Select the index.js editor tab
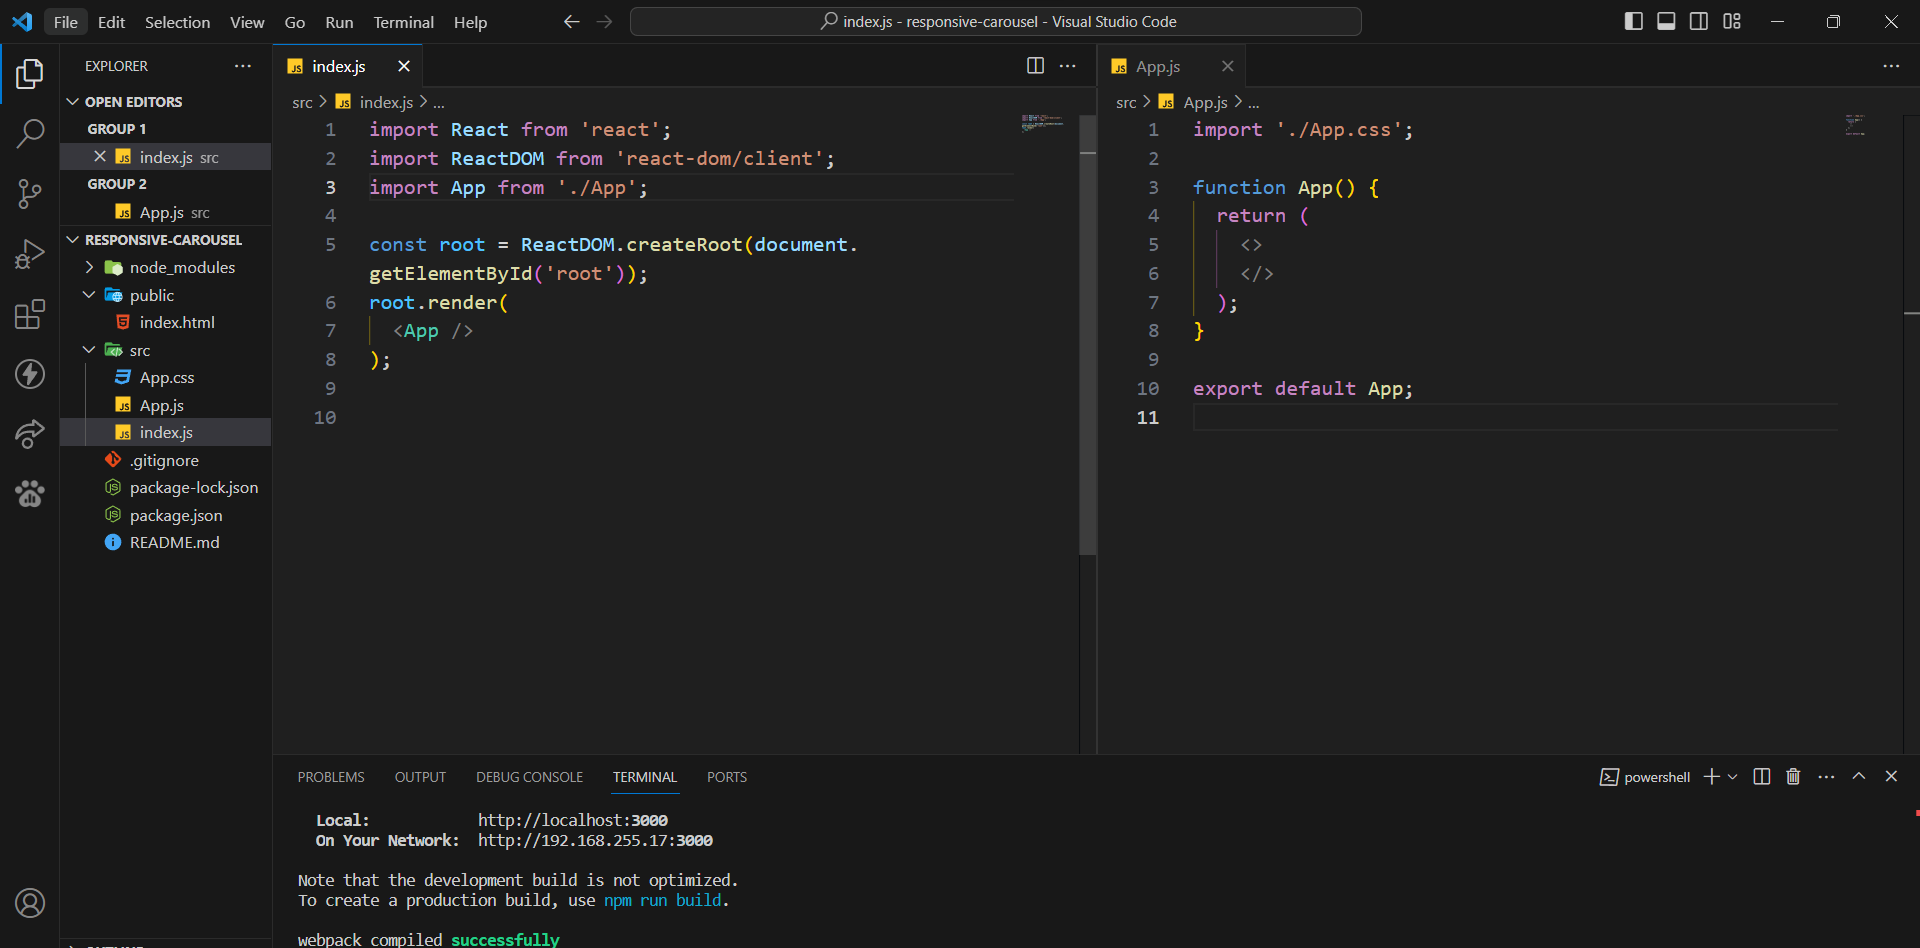The width and height of the screenshot is (1920, 948). (x=347, y=66)
